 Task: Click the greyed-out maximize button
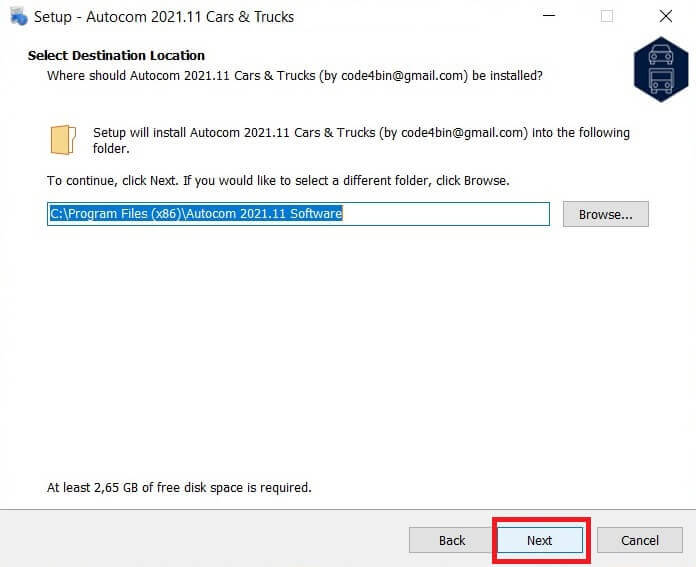tap(607, 16)
